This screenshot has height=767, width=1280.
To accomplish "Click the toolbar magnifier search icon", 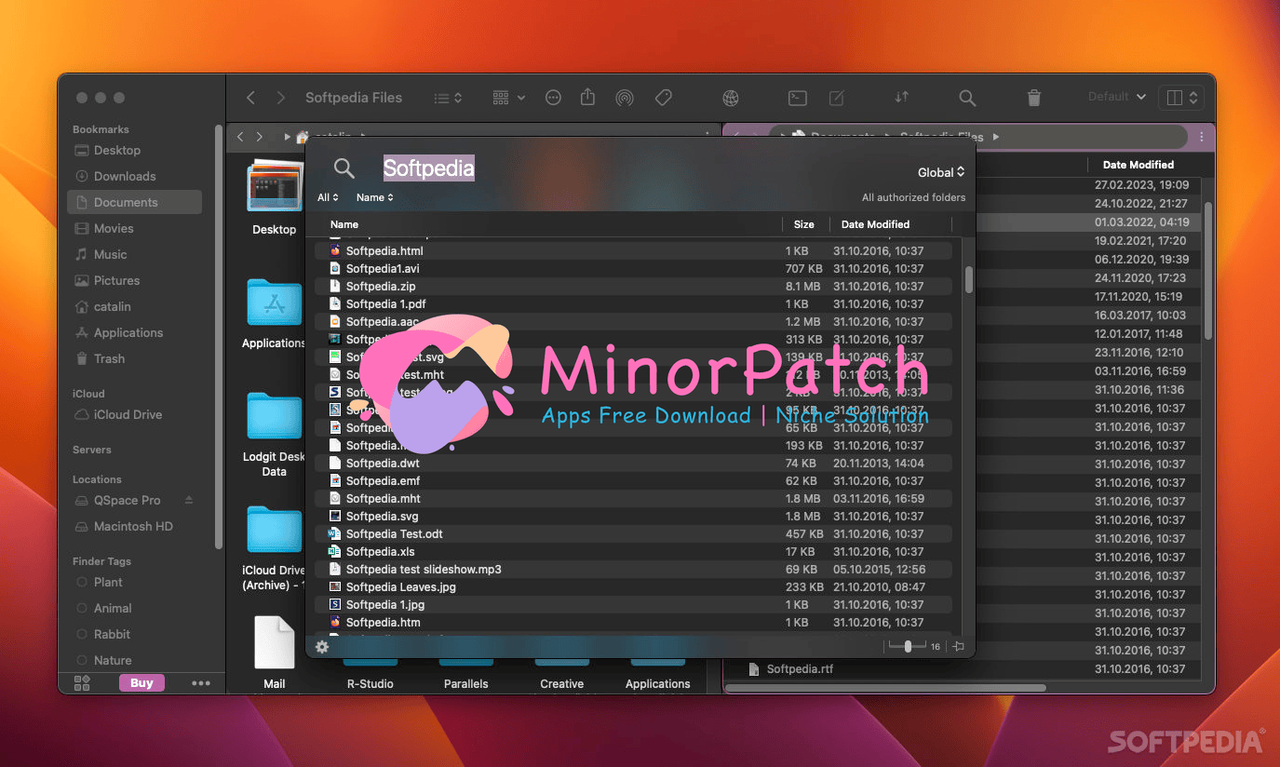I will click(x=967, y=98).
